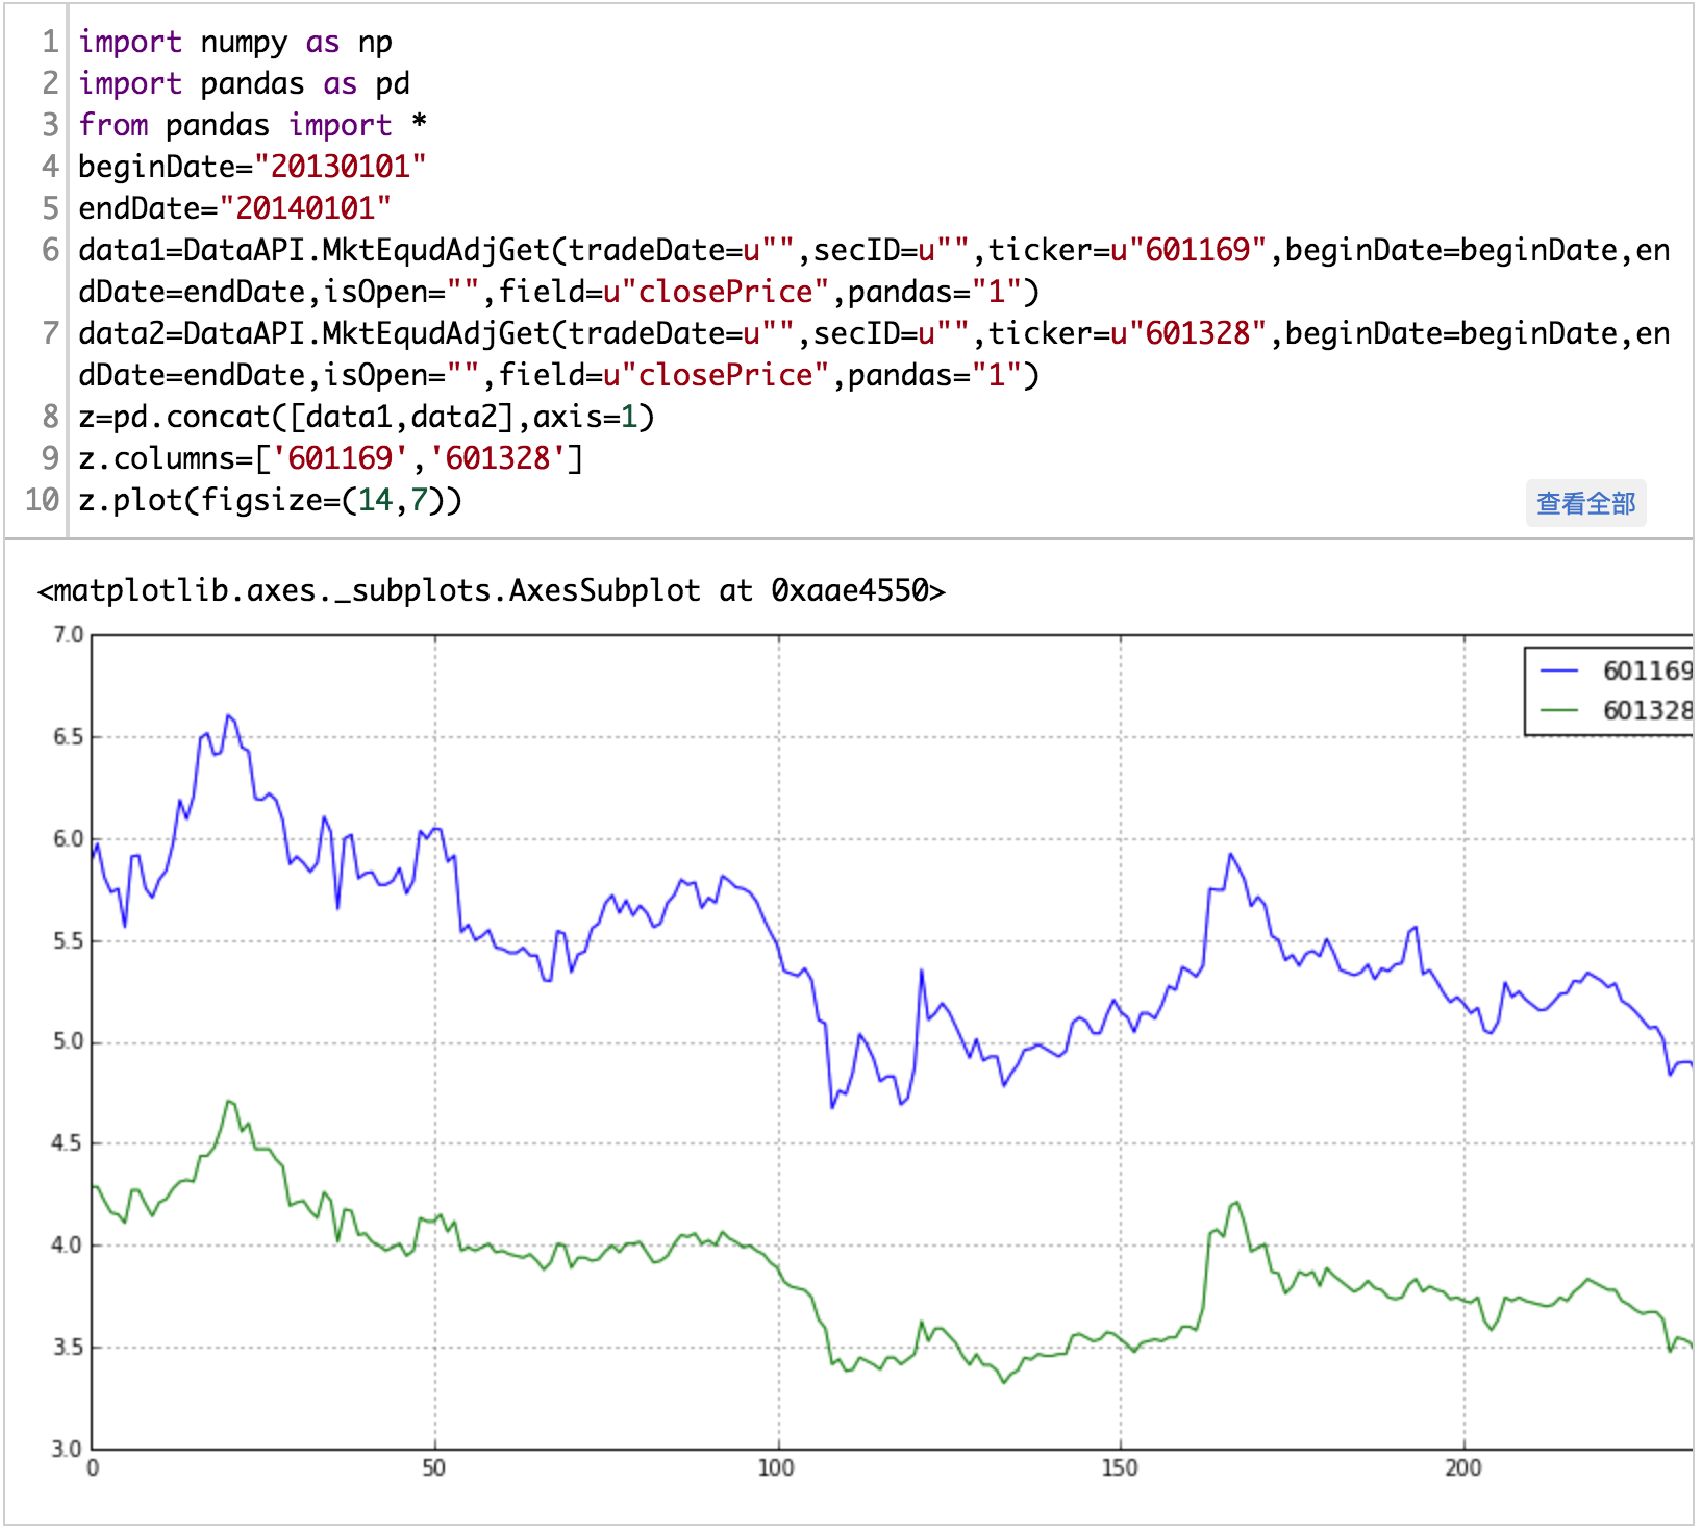Click the legend label 601169
The image size is (1699, 1531).
pos(1647,671)
